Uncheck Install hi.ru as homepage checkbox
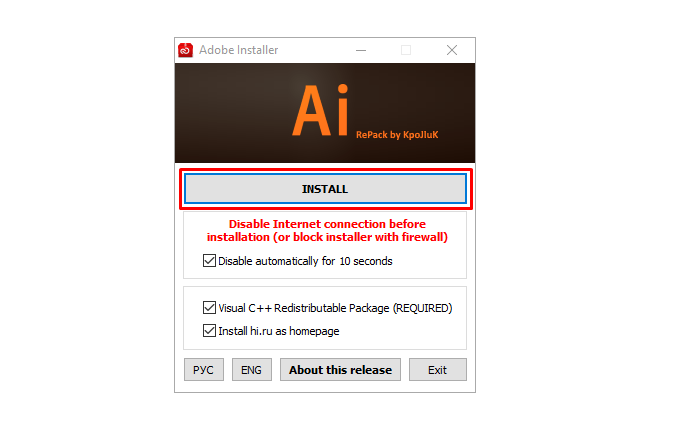The width and height of the screenshot is (700, 432). click(x=209, y=331)
